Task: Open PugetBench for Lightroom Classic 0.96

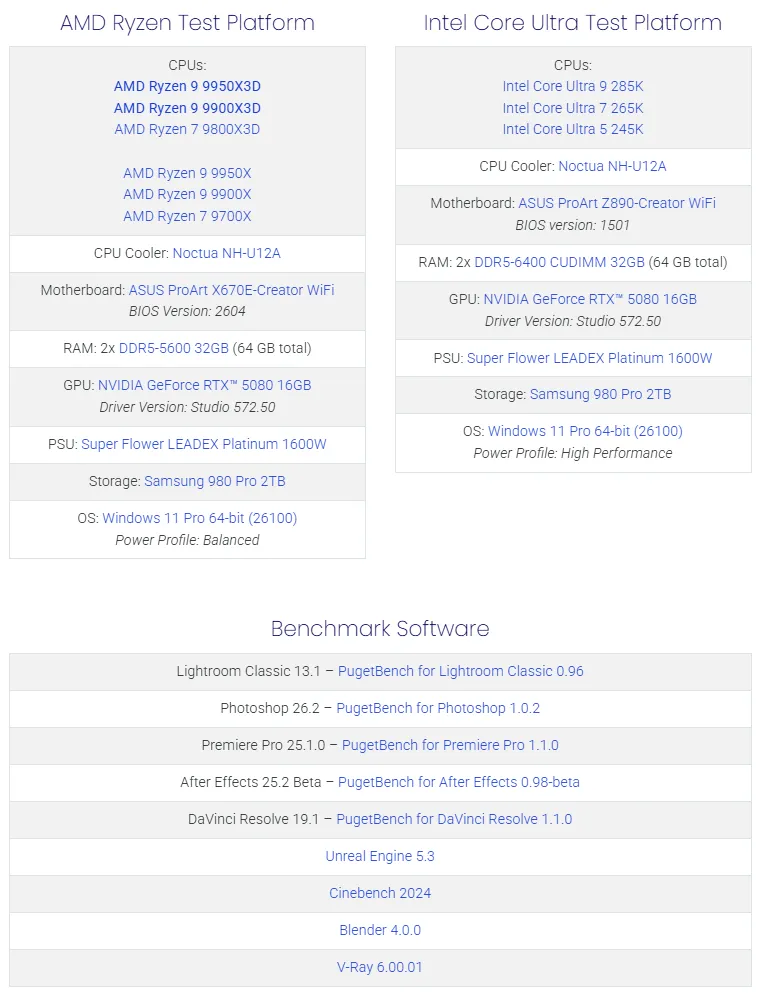Action: pos(460,671)
